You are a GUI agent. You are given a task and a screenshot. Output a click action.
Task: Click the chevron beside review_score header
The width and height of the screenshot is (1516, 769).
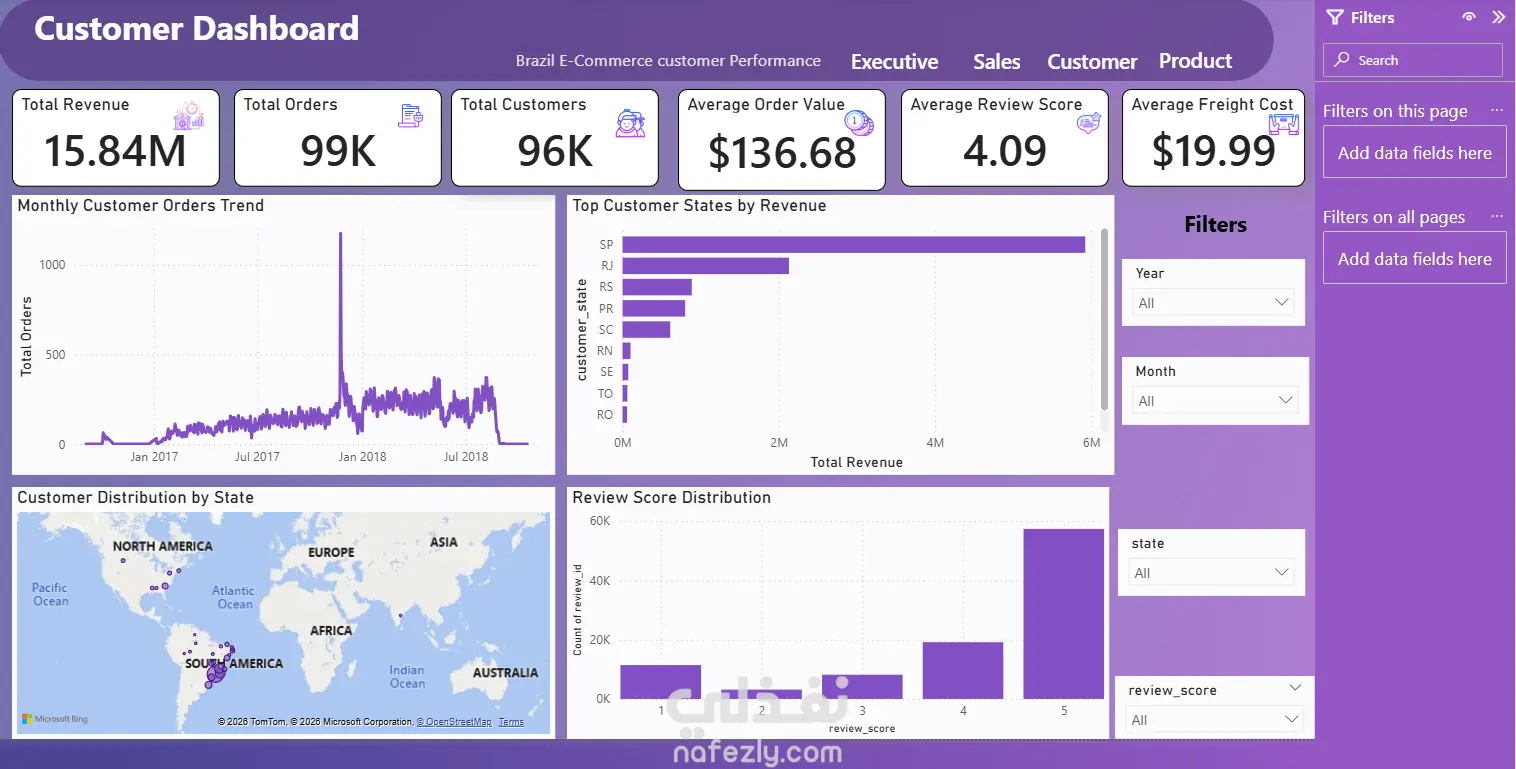coord(1295,688)
